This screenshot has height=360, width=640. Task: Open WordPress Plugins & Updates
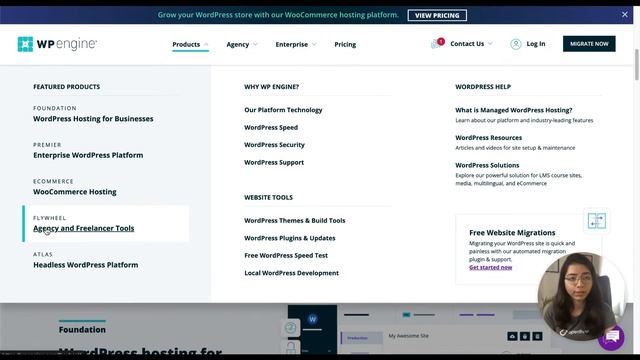pyautogui.click(x=290, y=238)
